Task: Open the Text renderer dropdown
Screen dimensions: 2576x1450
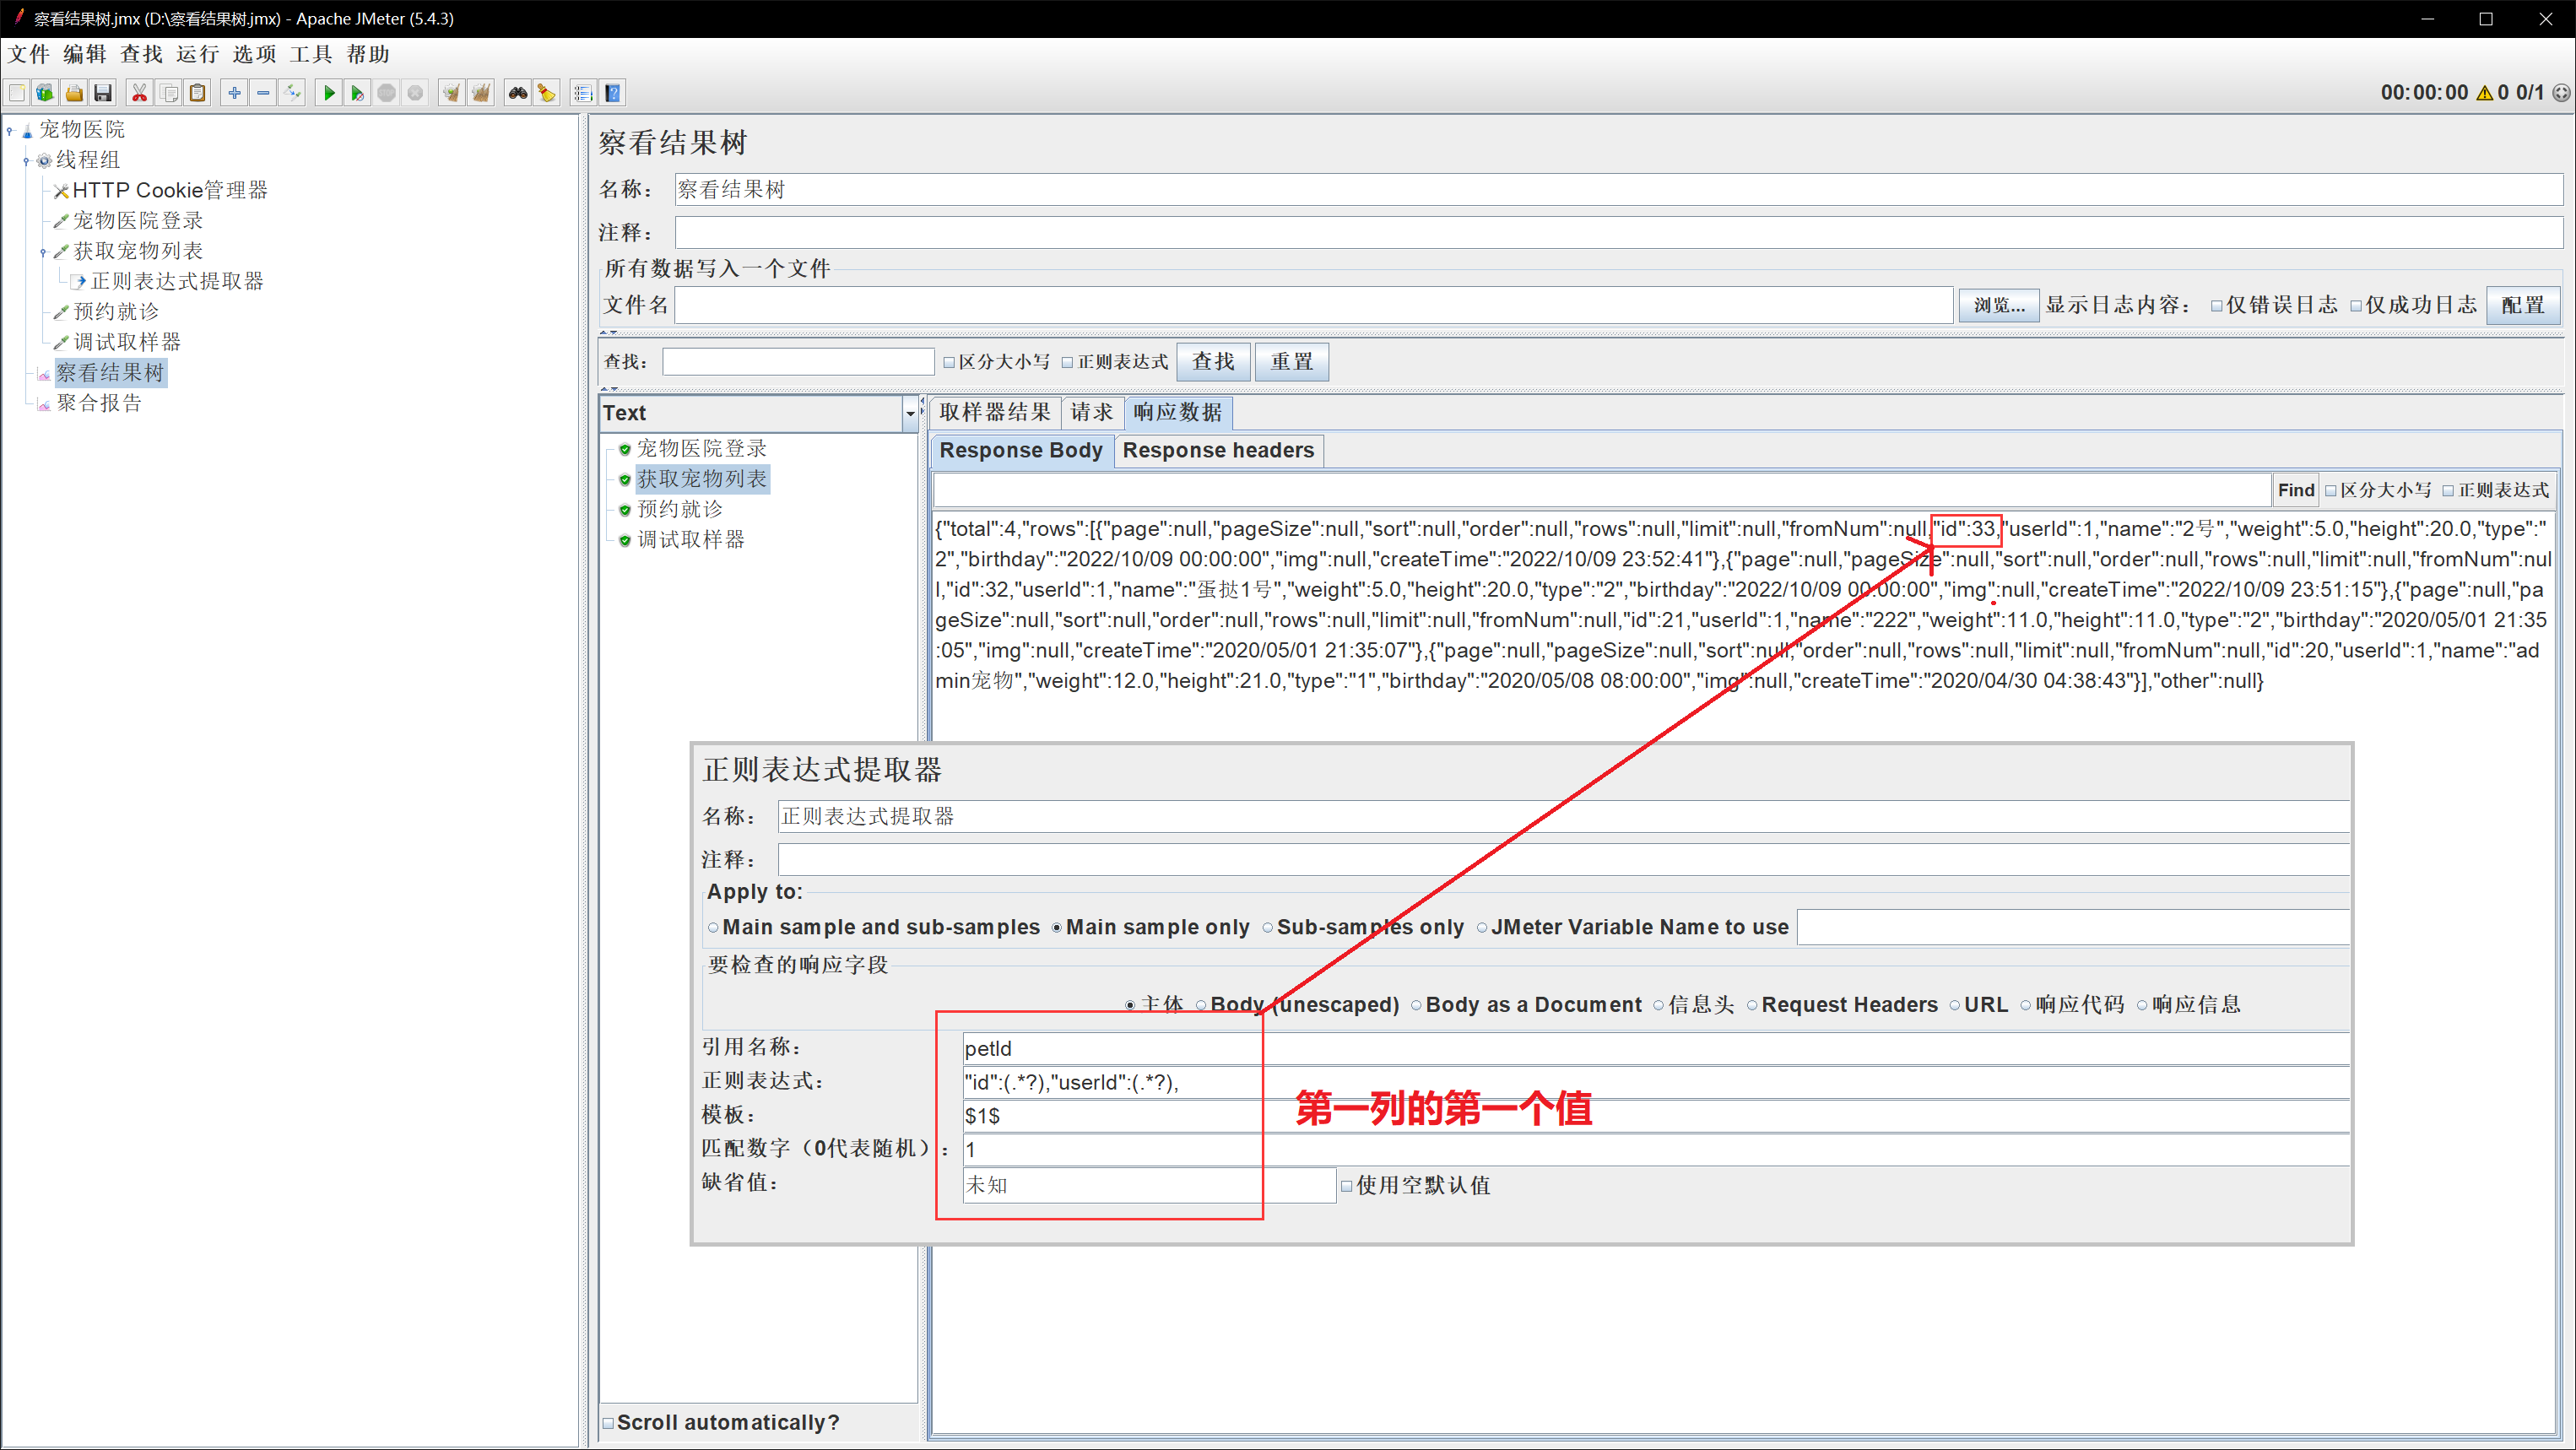Action: [x=909, y=413]
